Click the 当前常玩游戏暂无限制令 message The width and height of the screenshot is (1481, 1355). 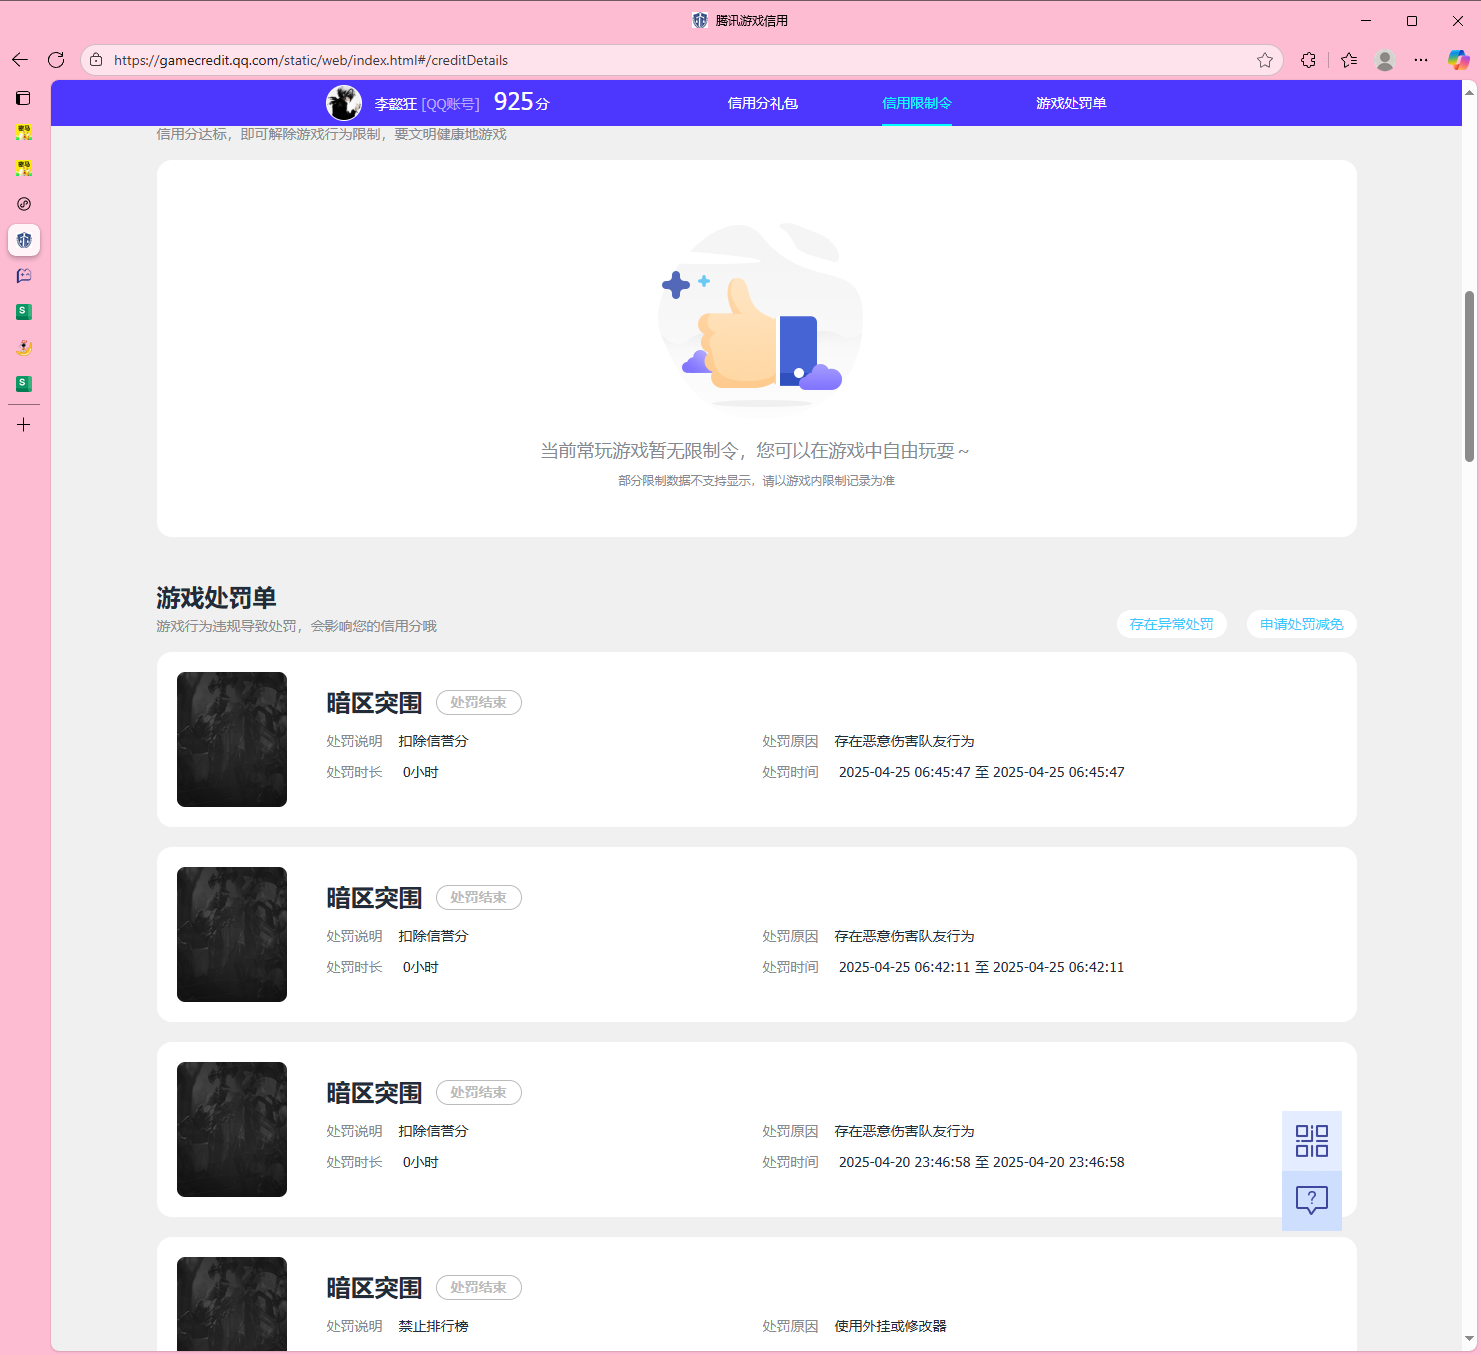point(755,451)
